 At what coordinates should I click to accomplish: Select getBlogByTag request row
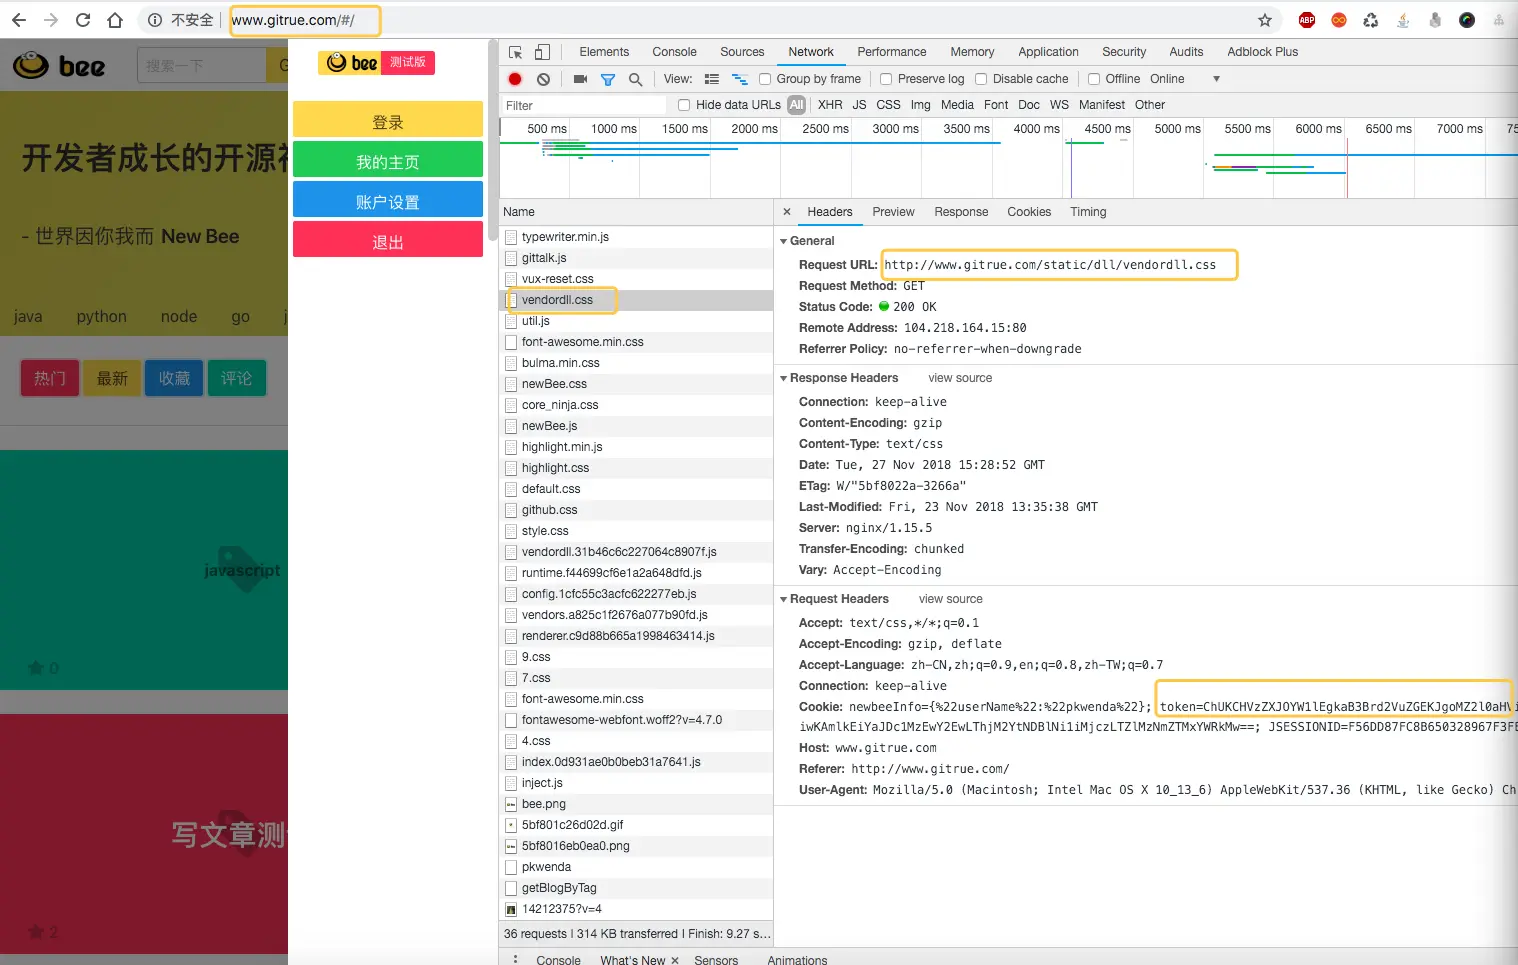coord(636,888)
